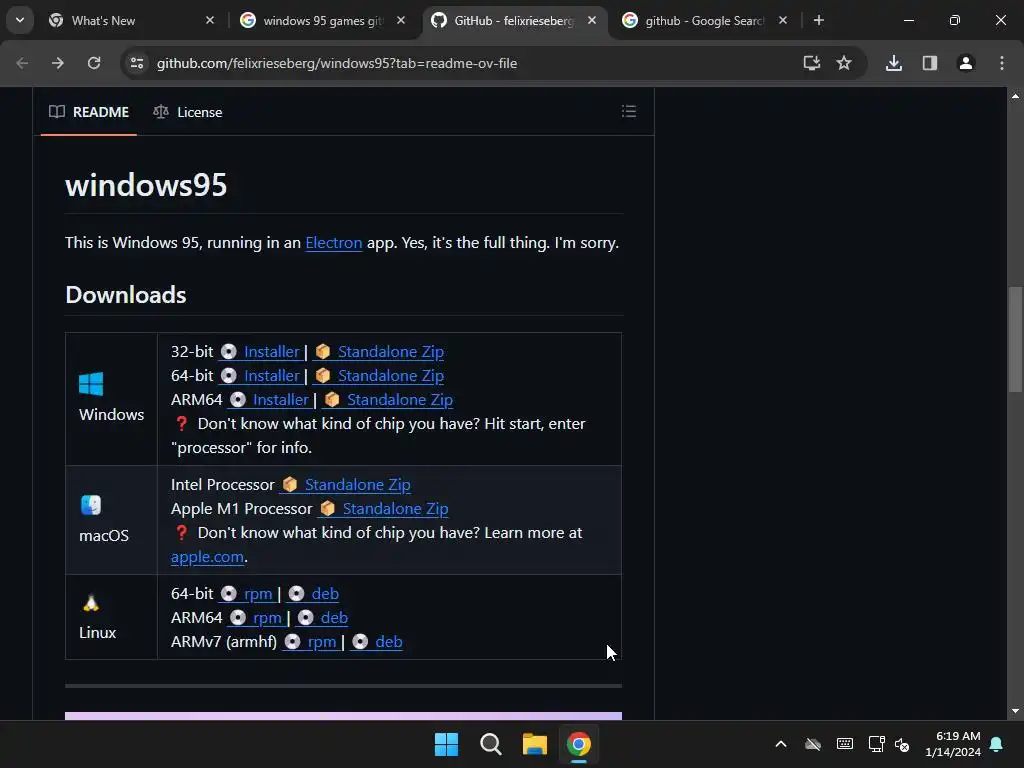Click the Linux penguin logo icon
The width and height of the screenshot is (1024, 768).
pyautogui.click(x=91, y=602)
